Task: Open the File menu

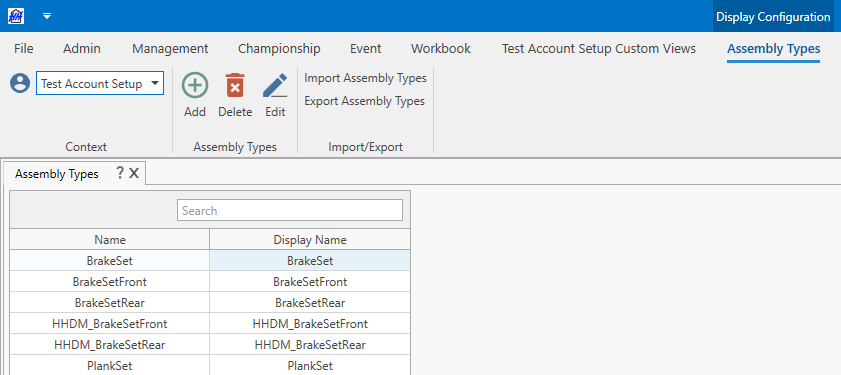Action: pos(24,48)
